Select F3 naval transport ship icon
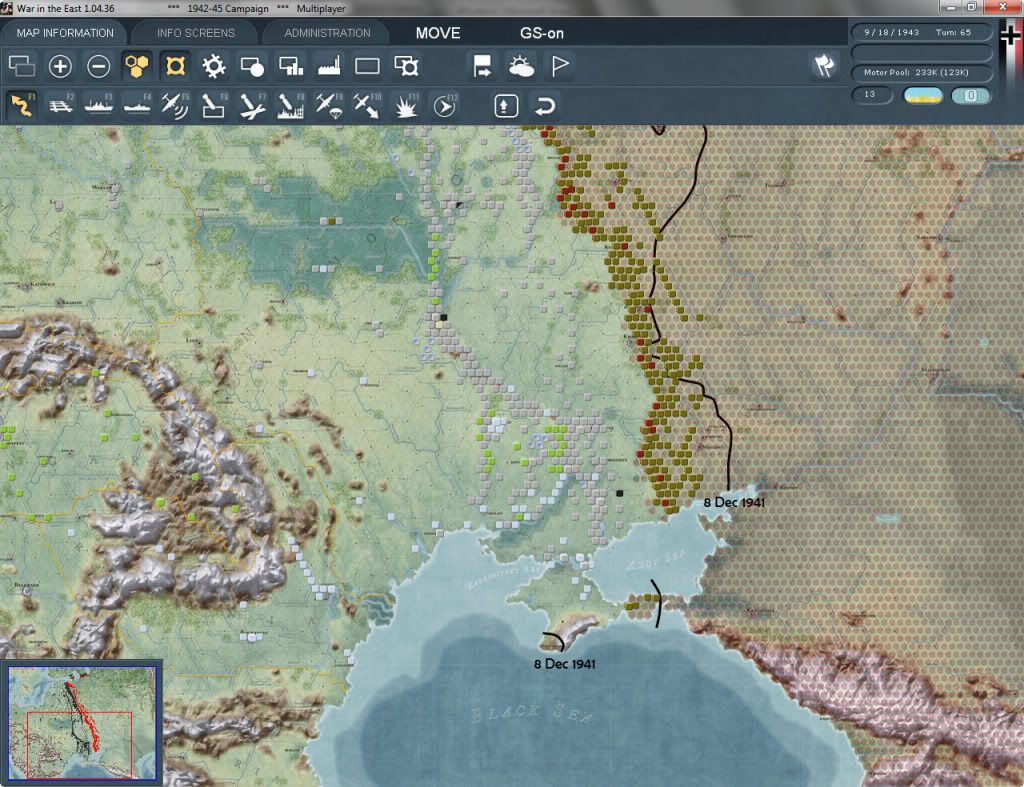 [99, 105]
